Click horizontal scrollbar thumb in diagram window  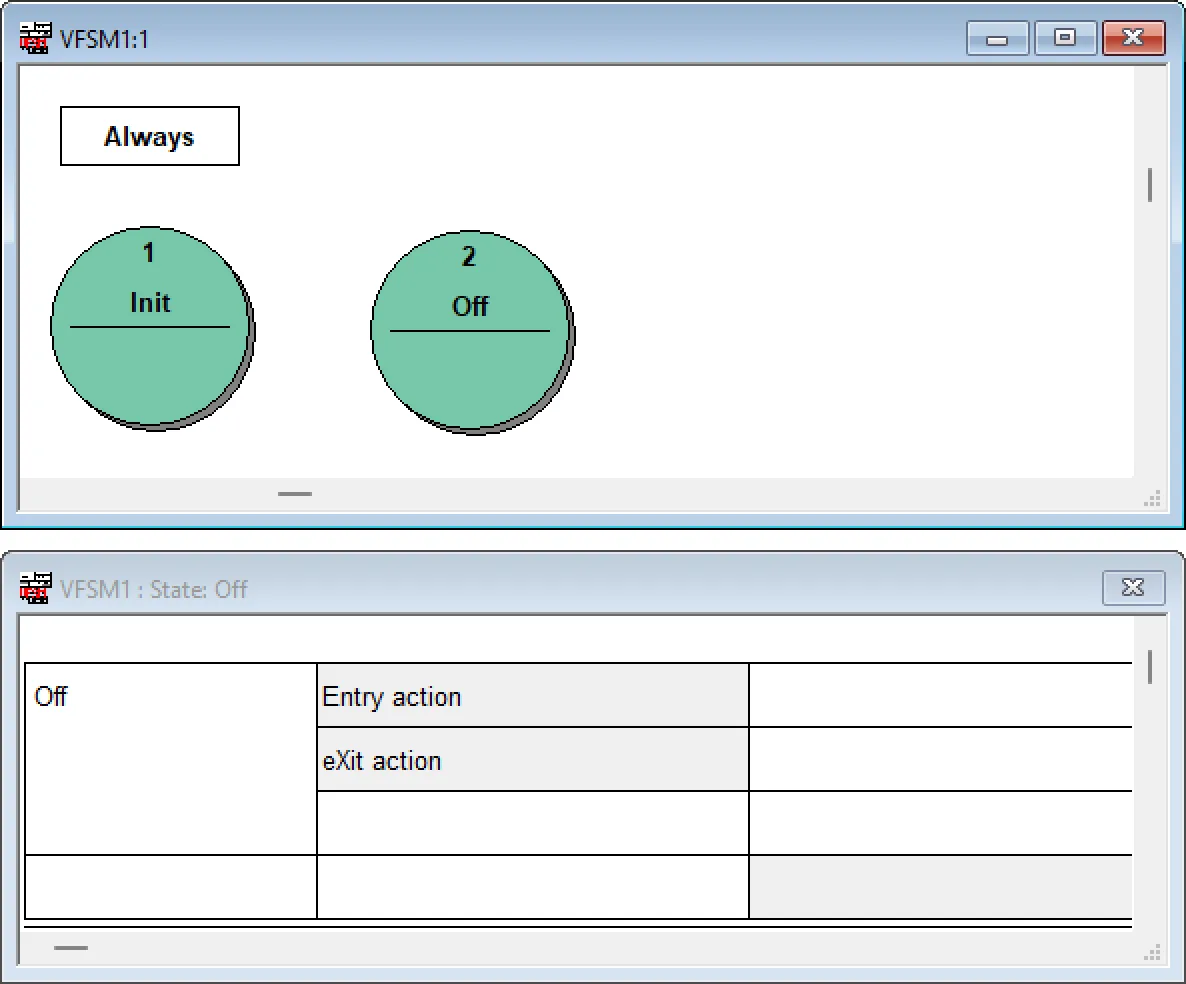click(295, 493)
